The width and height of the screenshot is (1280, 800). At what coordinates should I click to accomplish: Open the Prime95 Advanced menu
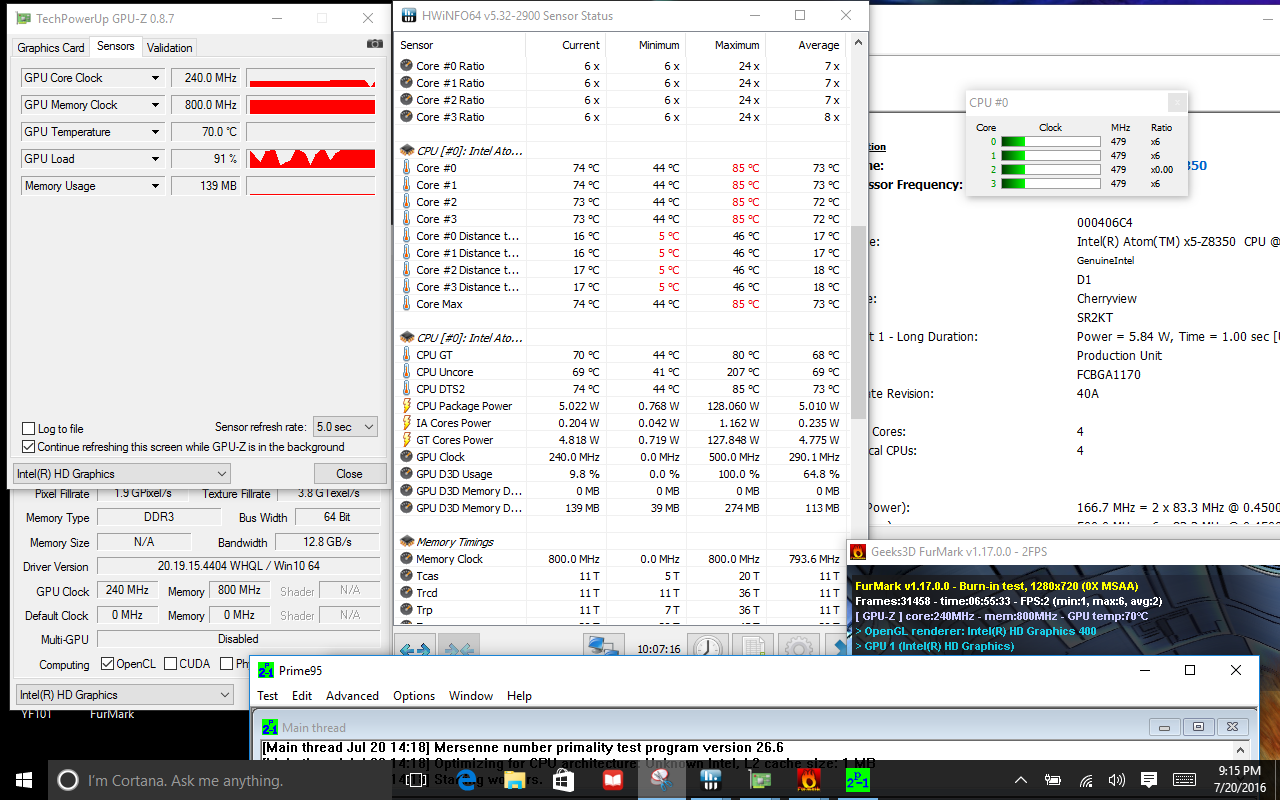tap(352, 696)
